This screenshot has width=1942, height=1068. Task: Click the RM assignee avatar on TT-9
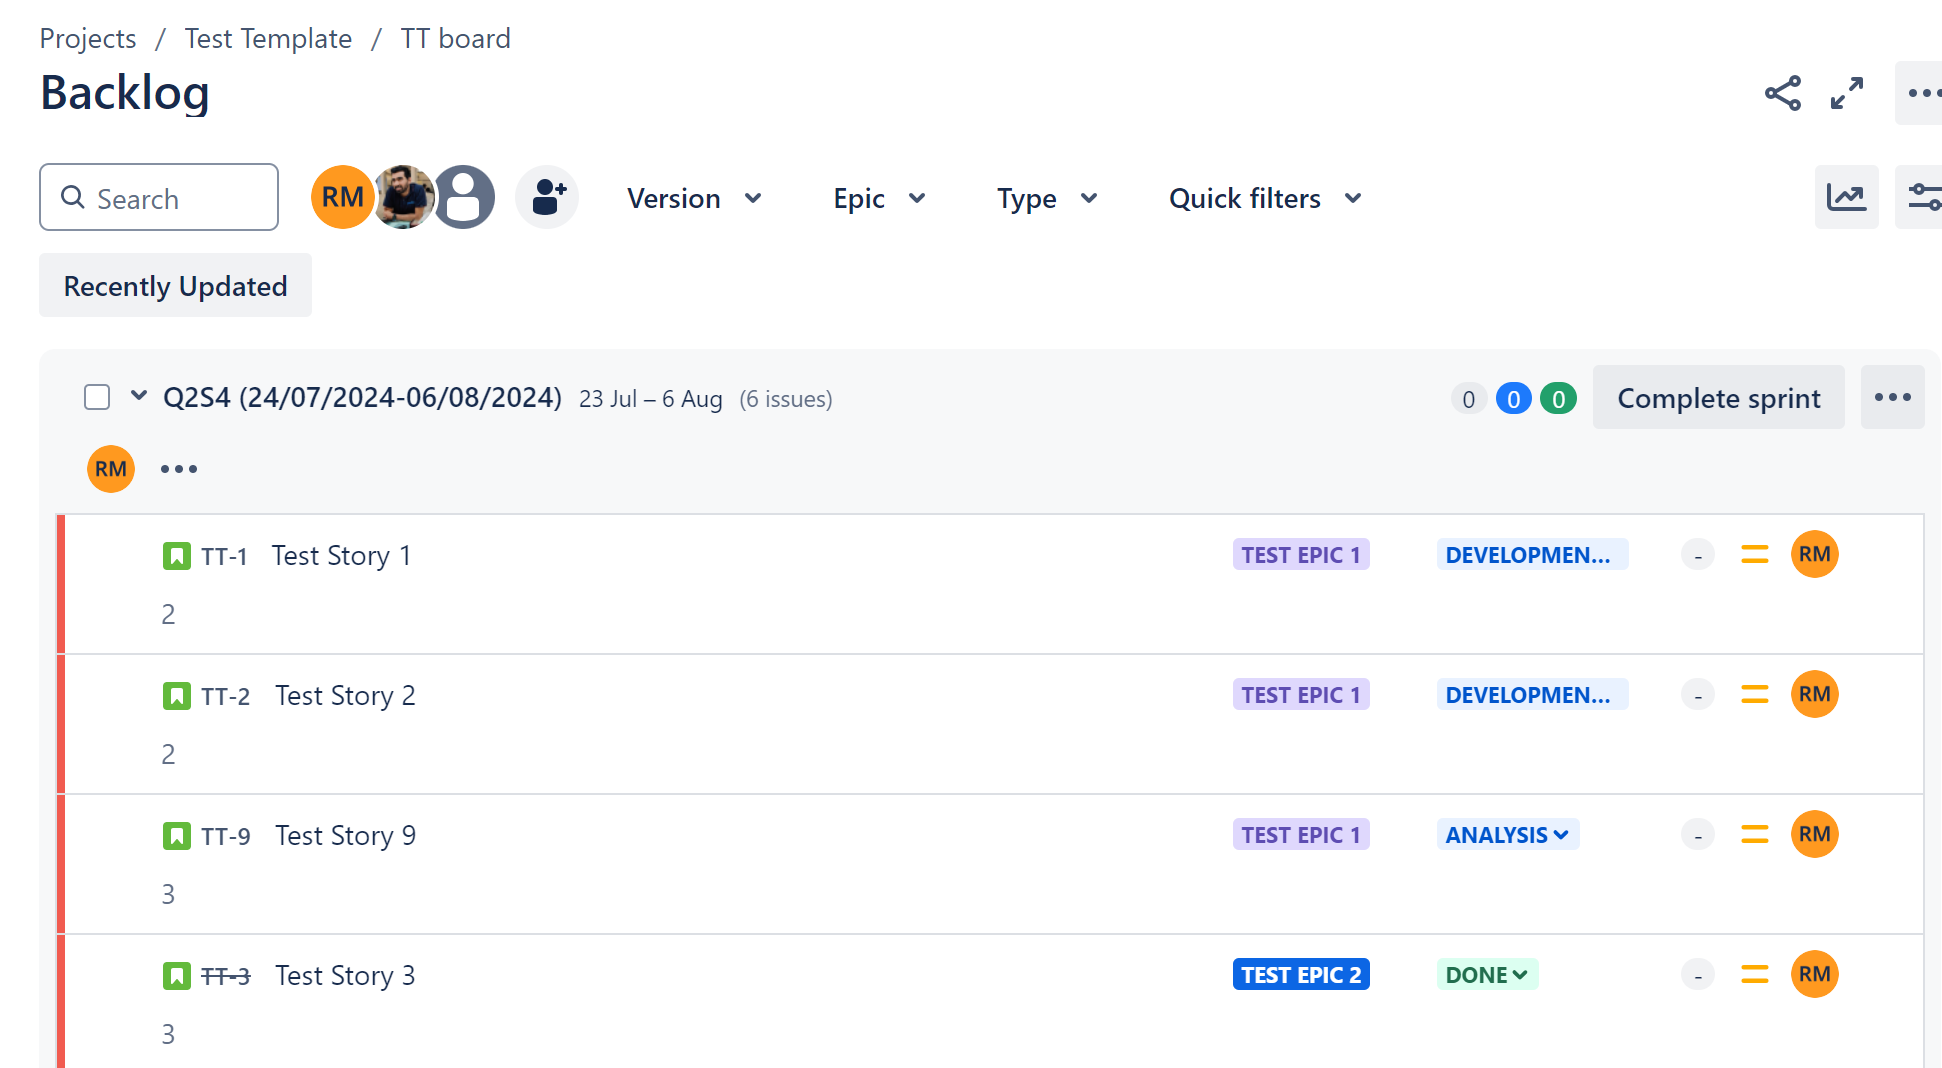click(x=1815, y=834)
